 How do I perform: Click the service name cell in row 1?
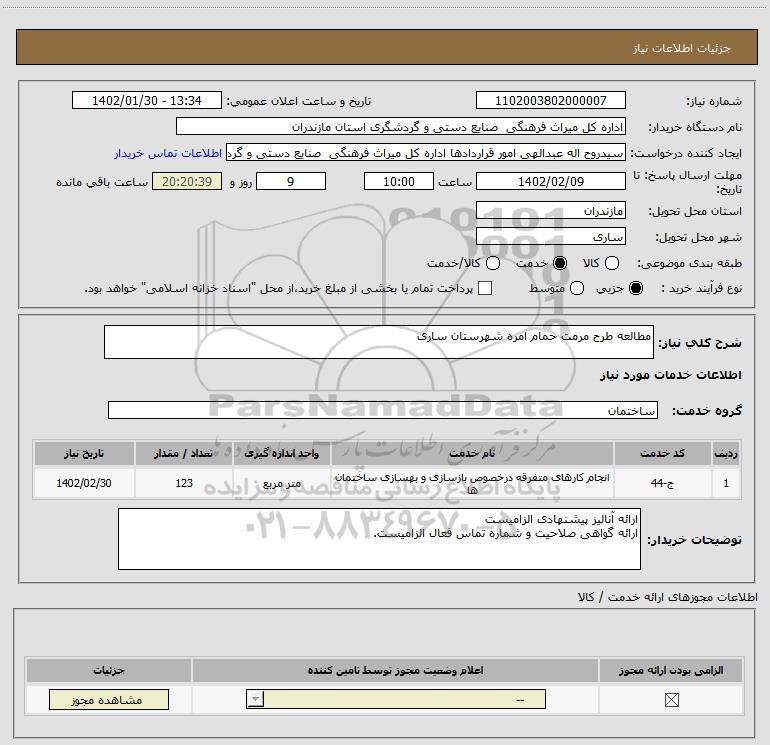[472, 483]
